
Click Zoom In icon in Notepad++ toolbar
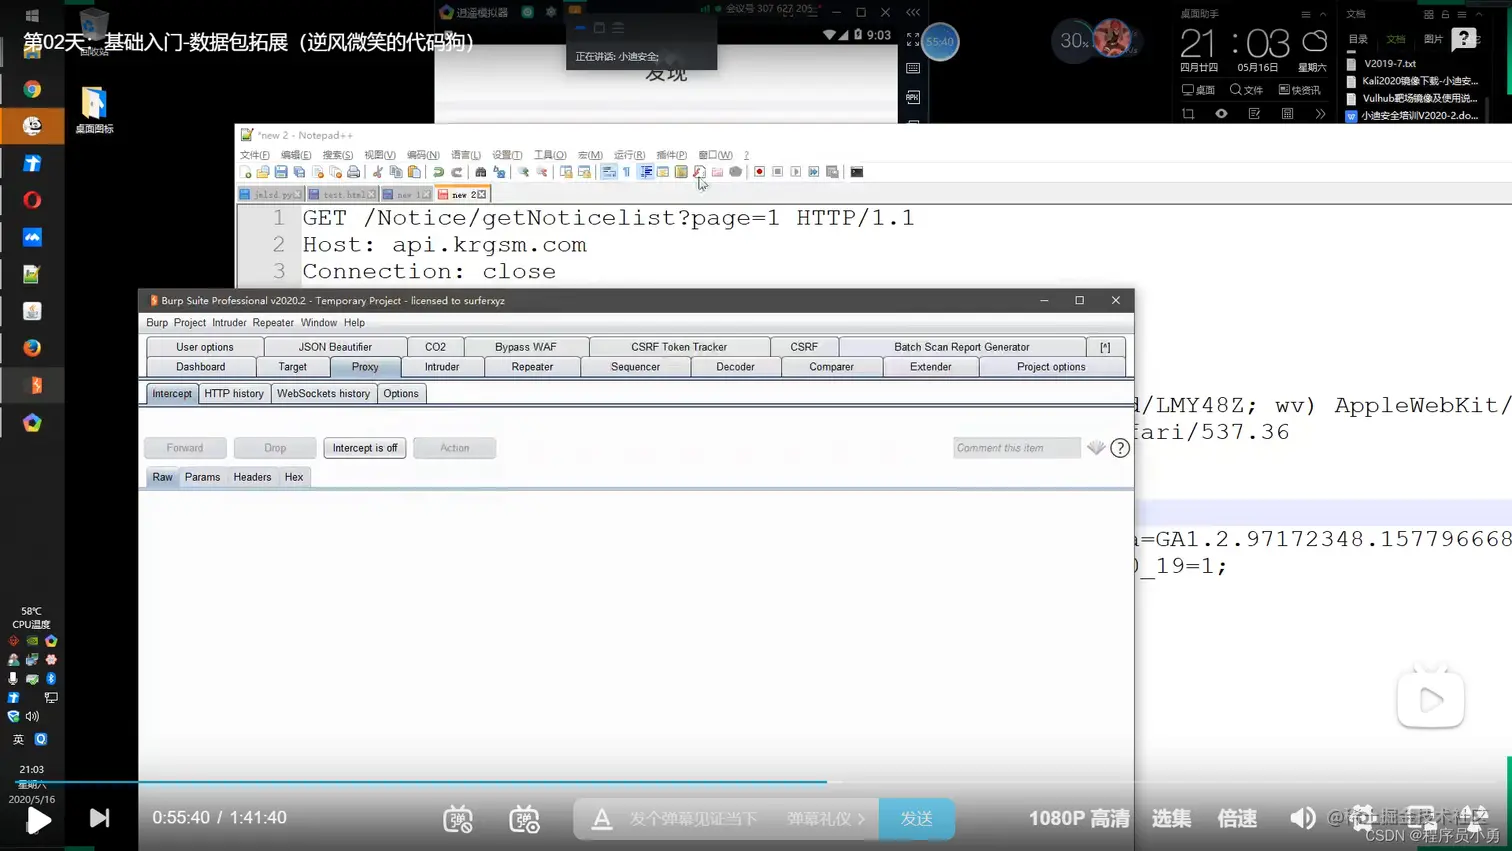pyautogui.click(x=523, y=172)
